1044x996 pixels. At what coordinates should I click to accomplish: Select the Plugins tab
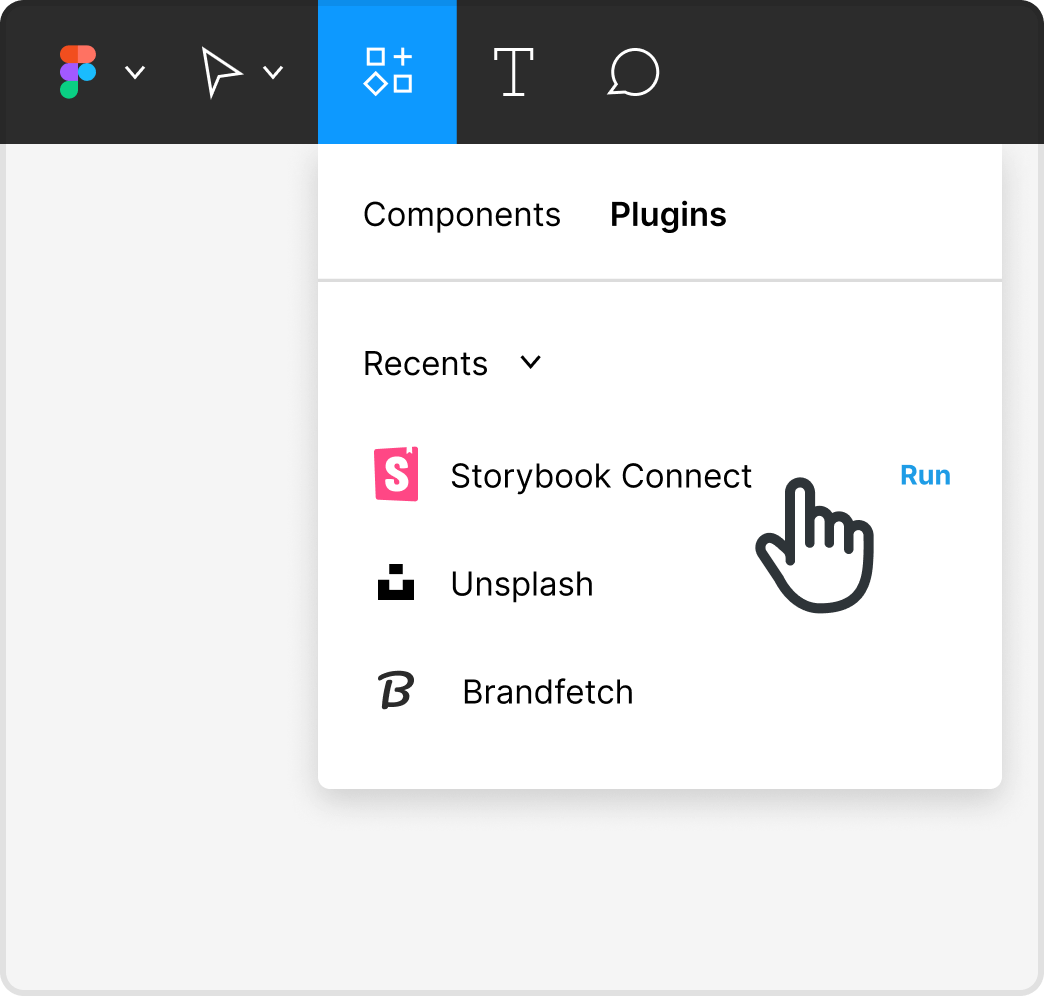(x=668, y=214)
